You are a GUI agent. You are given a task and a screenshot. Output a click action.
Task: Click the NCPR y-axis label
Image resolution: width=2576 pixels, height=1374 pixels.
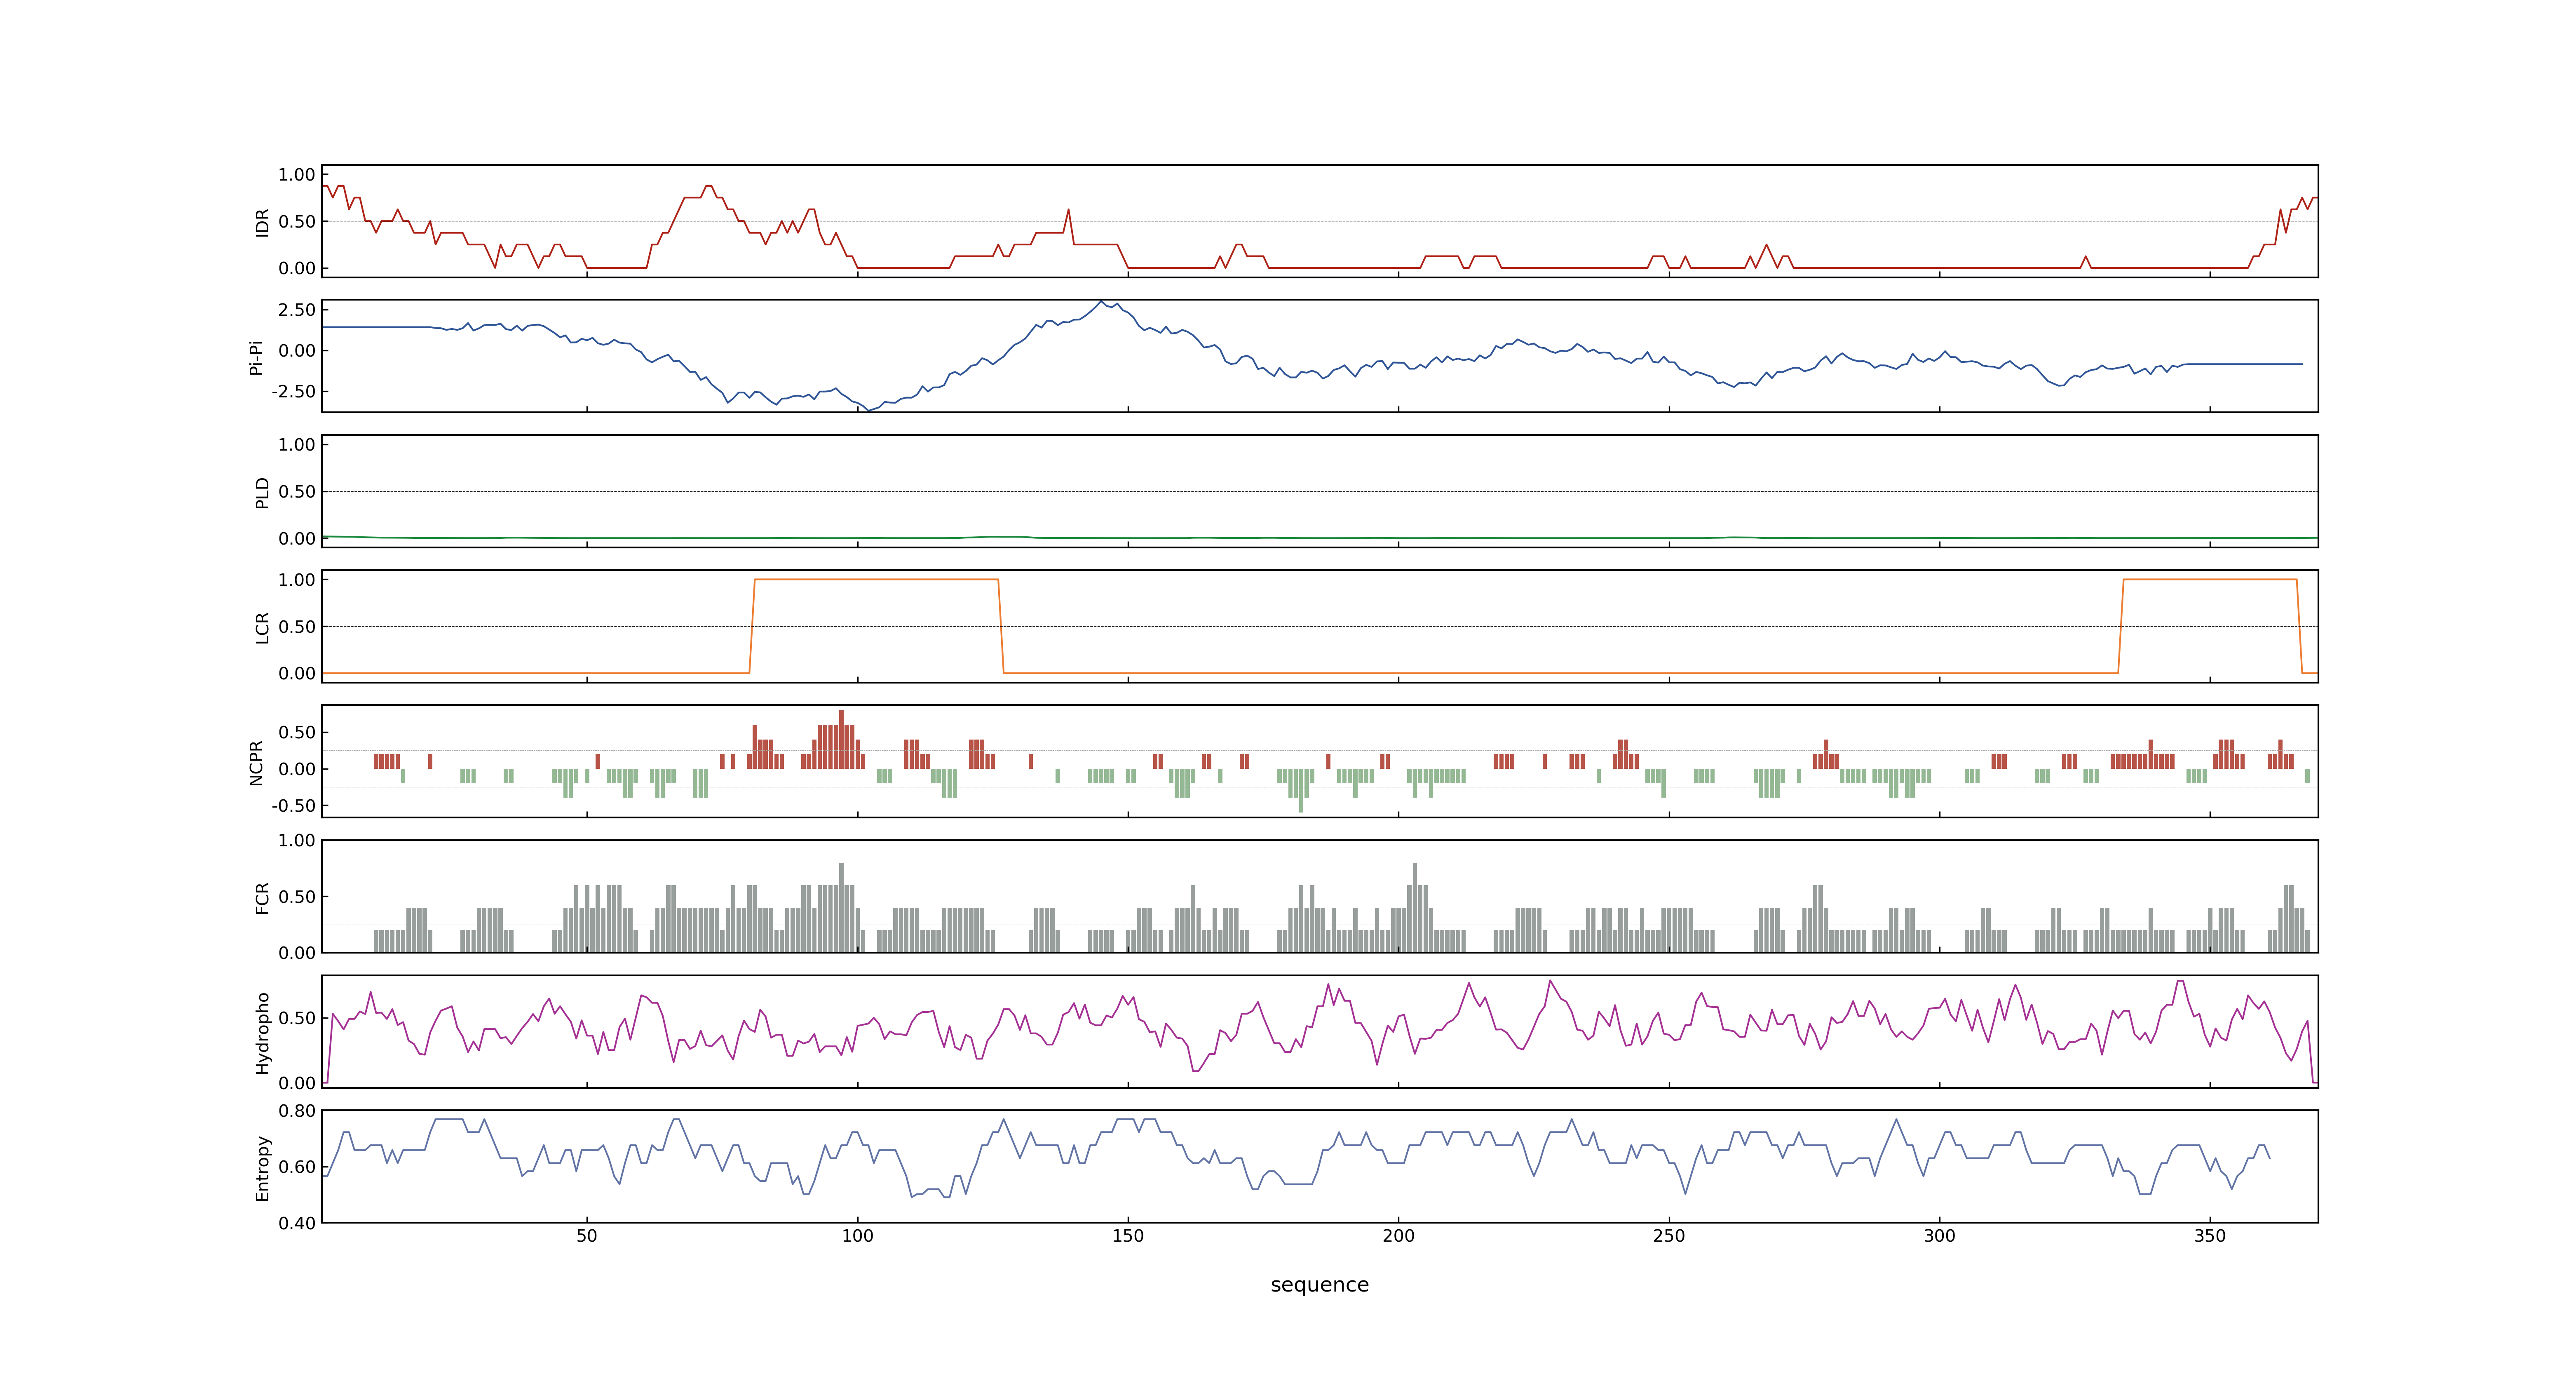pyautogui.click(x=256, y=763)
